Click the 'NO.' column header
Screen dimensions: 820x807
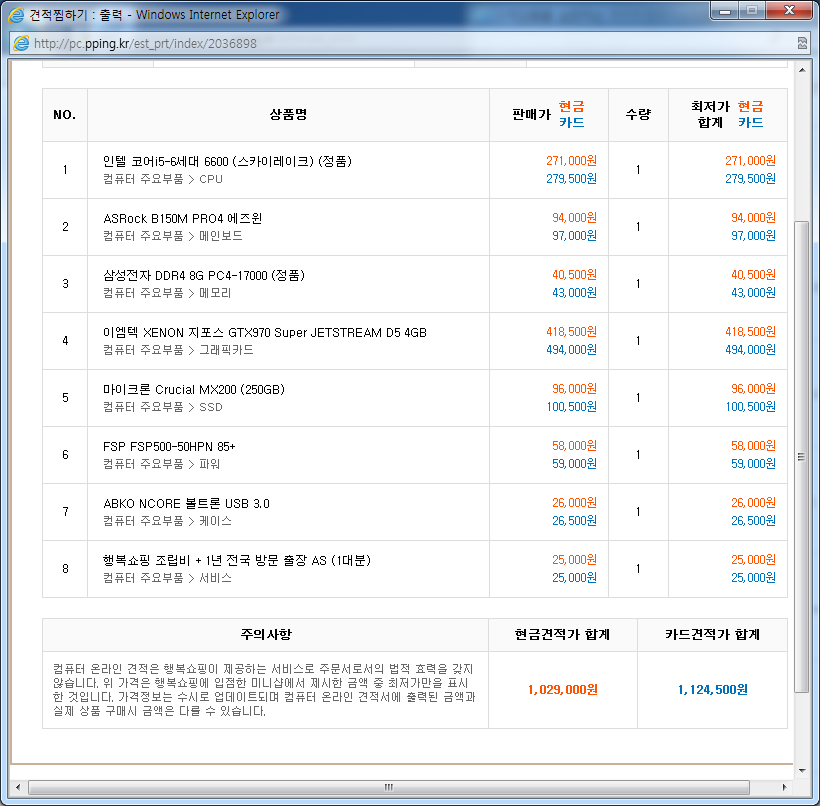pos(65,115)
